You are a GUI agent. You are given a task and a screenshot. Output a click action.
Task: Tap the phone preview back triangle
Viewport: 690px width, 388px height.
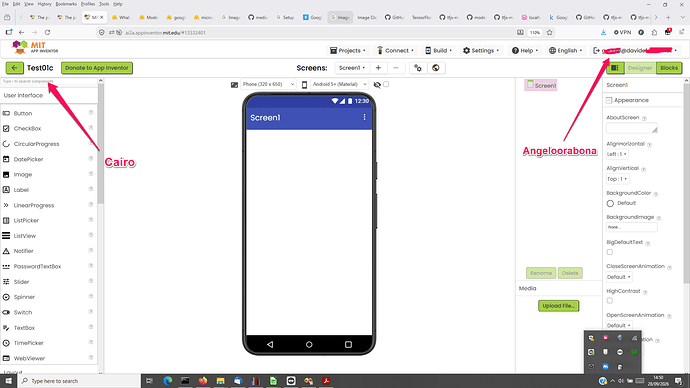pyautogui.click(x=270, y=344)
